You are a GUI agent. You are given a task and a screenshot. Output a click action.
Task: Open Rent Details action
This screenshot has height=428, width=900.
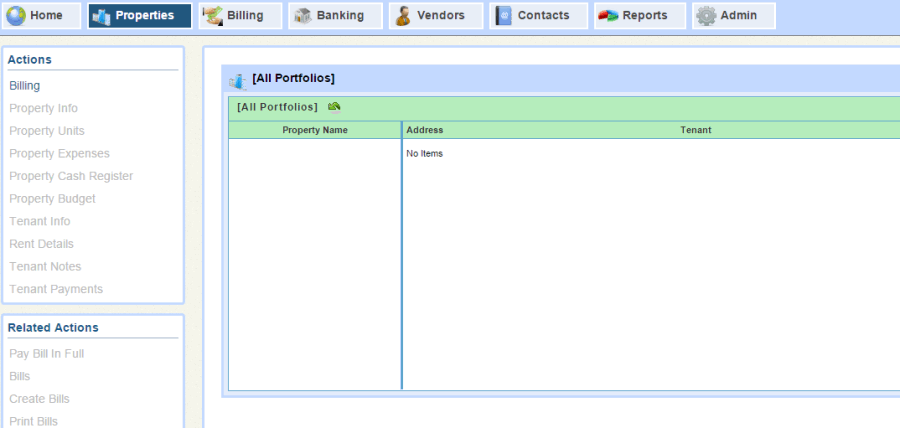(x=42, y=244)
